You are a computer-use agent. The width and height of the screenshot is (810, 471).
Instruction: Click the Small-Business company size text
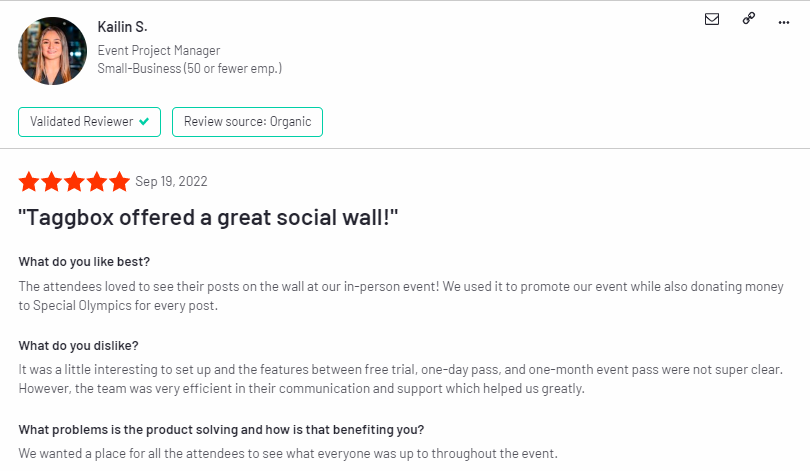[190, 68]
